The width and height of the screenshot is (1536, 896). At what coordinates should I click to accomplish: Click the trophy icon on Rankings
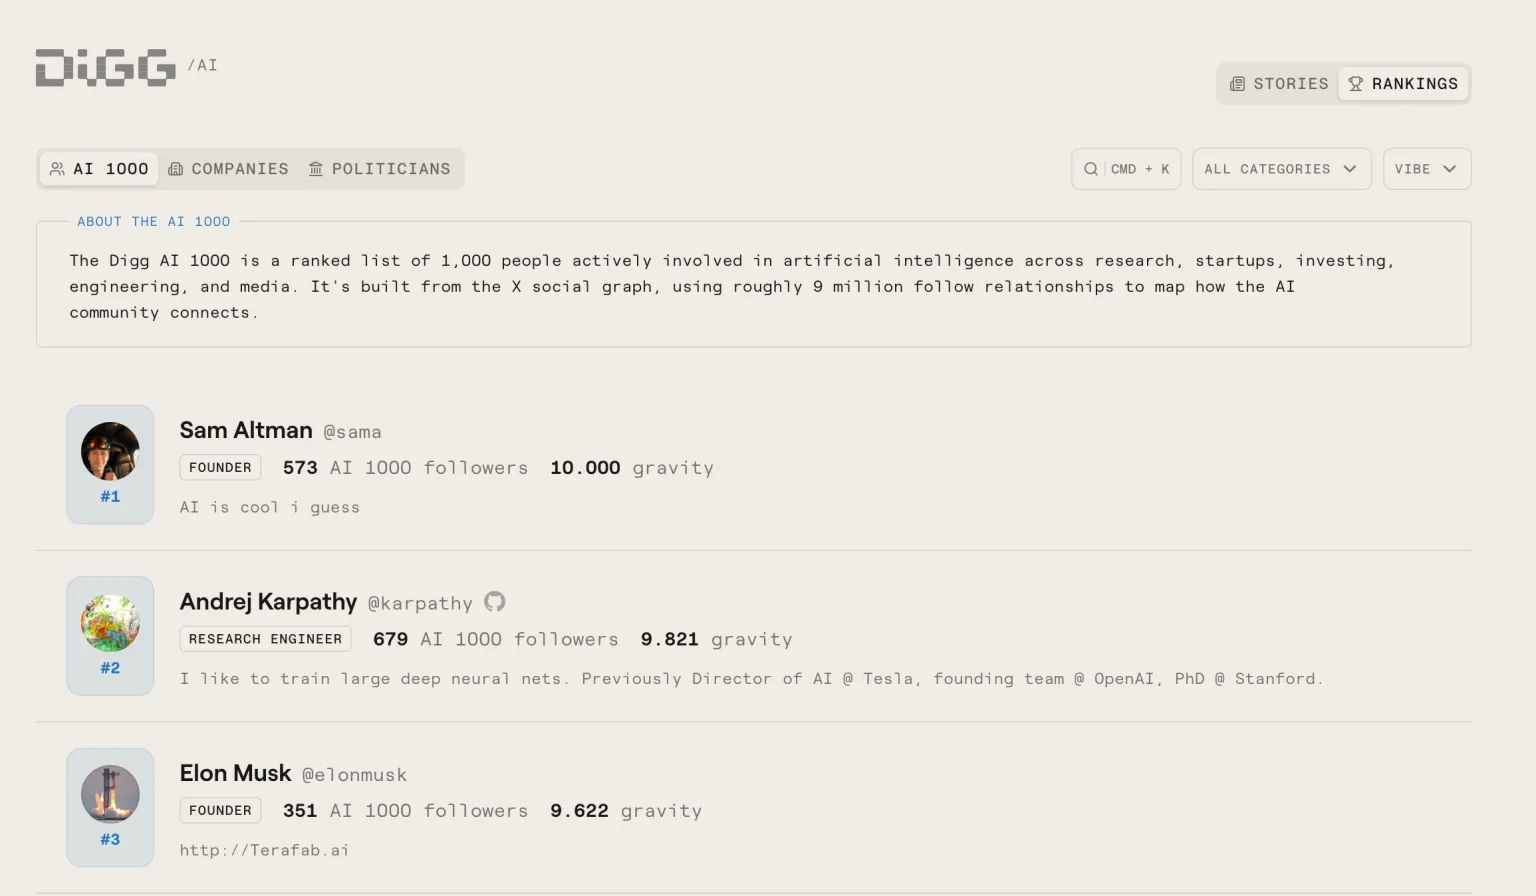[x=1355, y=84]
